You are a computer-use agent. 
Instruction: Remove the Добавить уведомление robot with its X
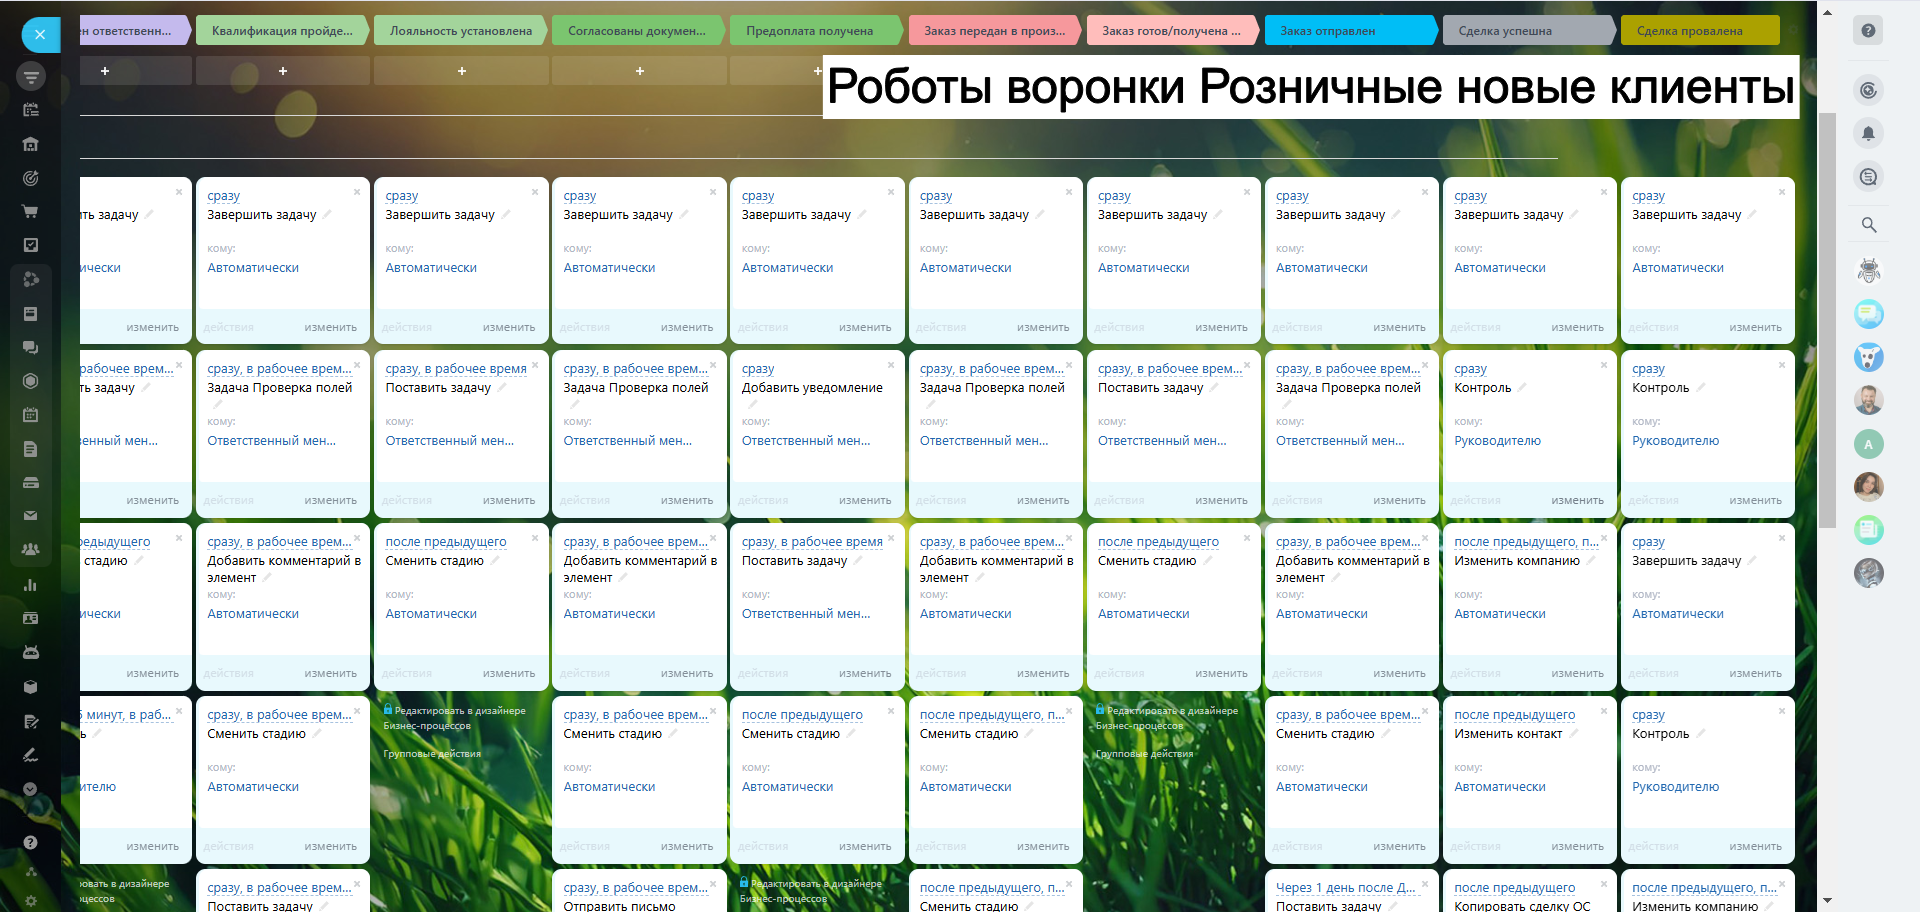point(891,365)
